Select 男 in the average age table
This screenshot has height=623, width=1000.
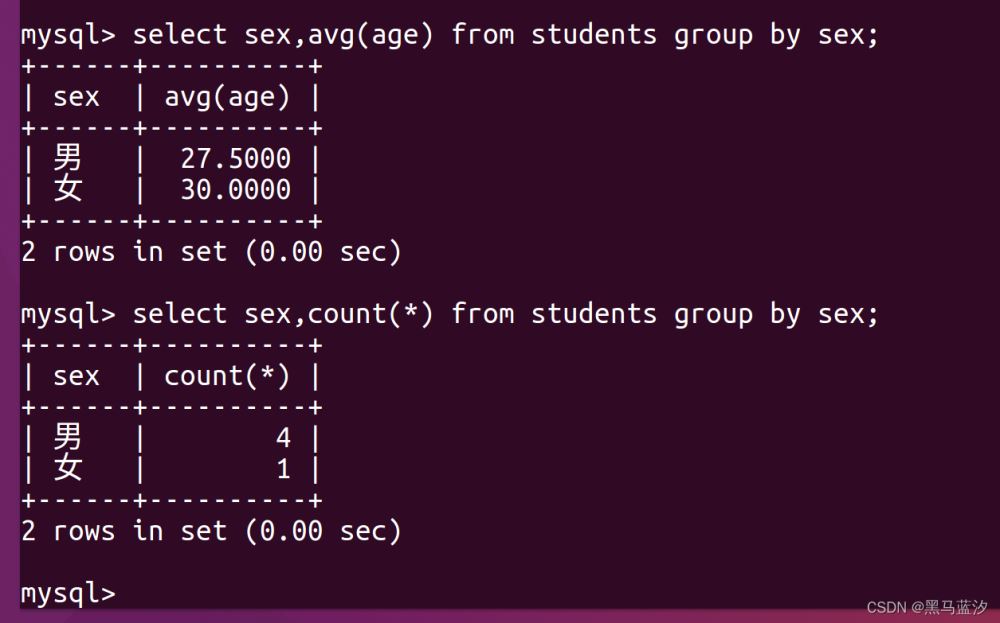point(68,158)
